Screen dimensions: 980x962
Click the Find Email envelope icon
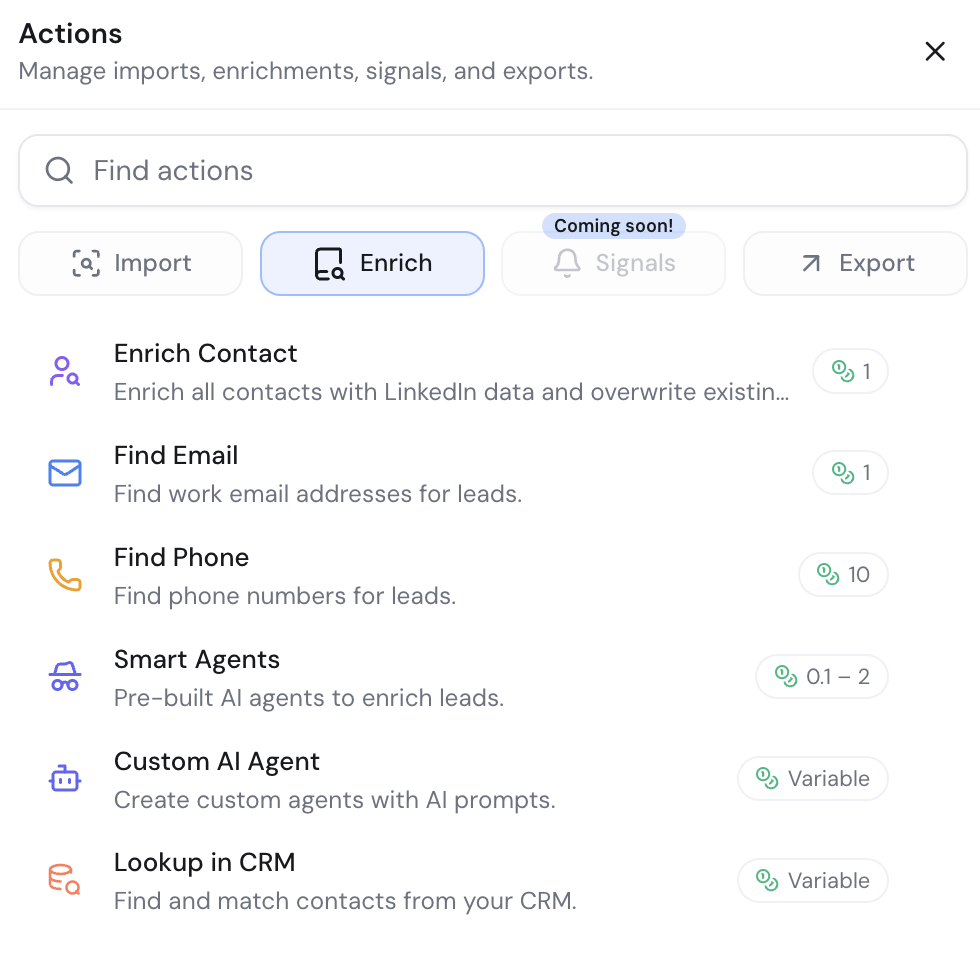tap(64, 472)
